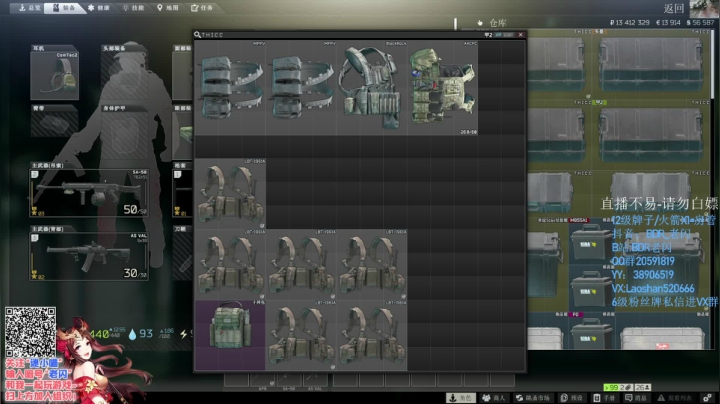The image size is (720, 404).
Task: Click the hydration value 93
Action: pos(146,334)
